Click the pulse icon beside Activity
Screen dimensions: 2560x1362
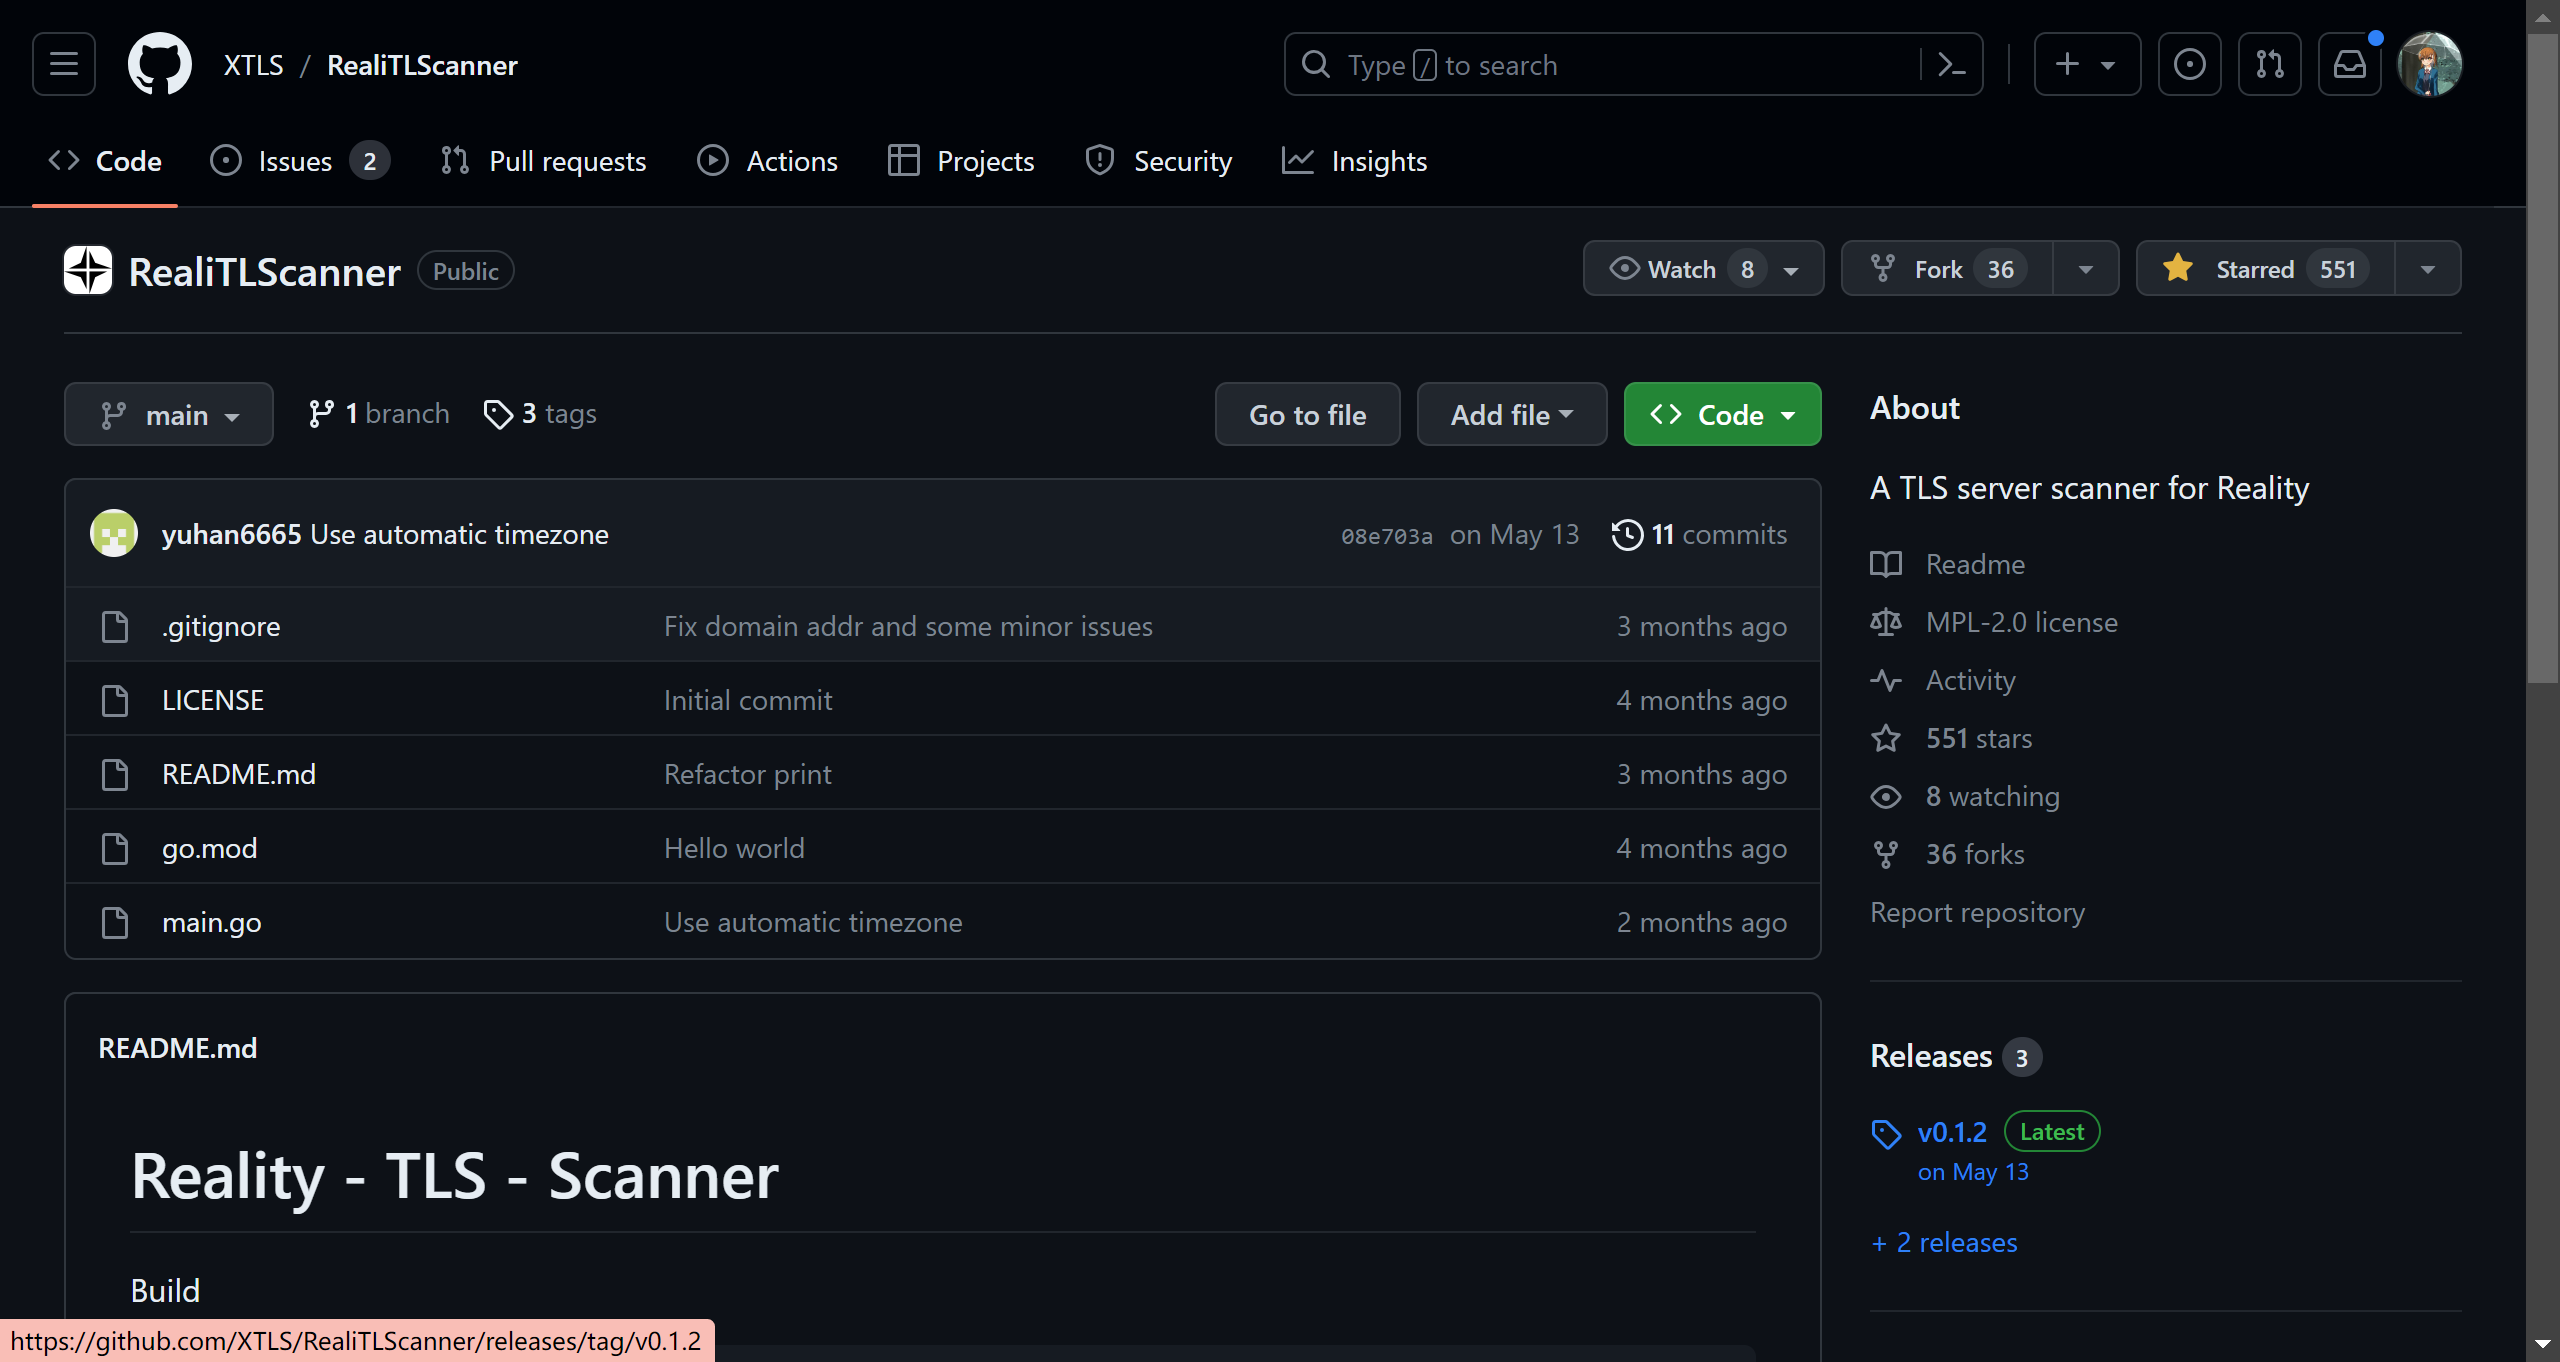tap(1886, 681)
